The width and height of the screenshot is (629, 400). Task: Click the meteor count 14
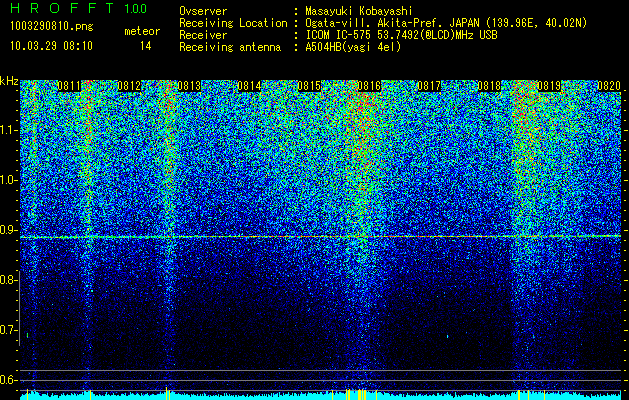click(145, 46)
